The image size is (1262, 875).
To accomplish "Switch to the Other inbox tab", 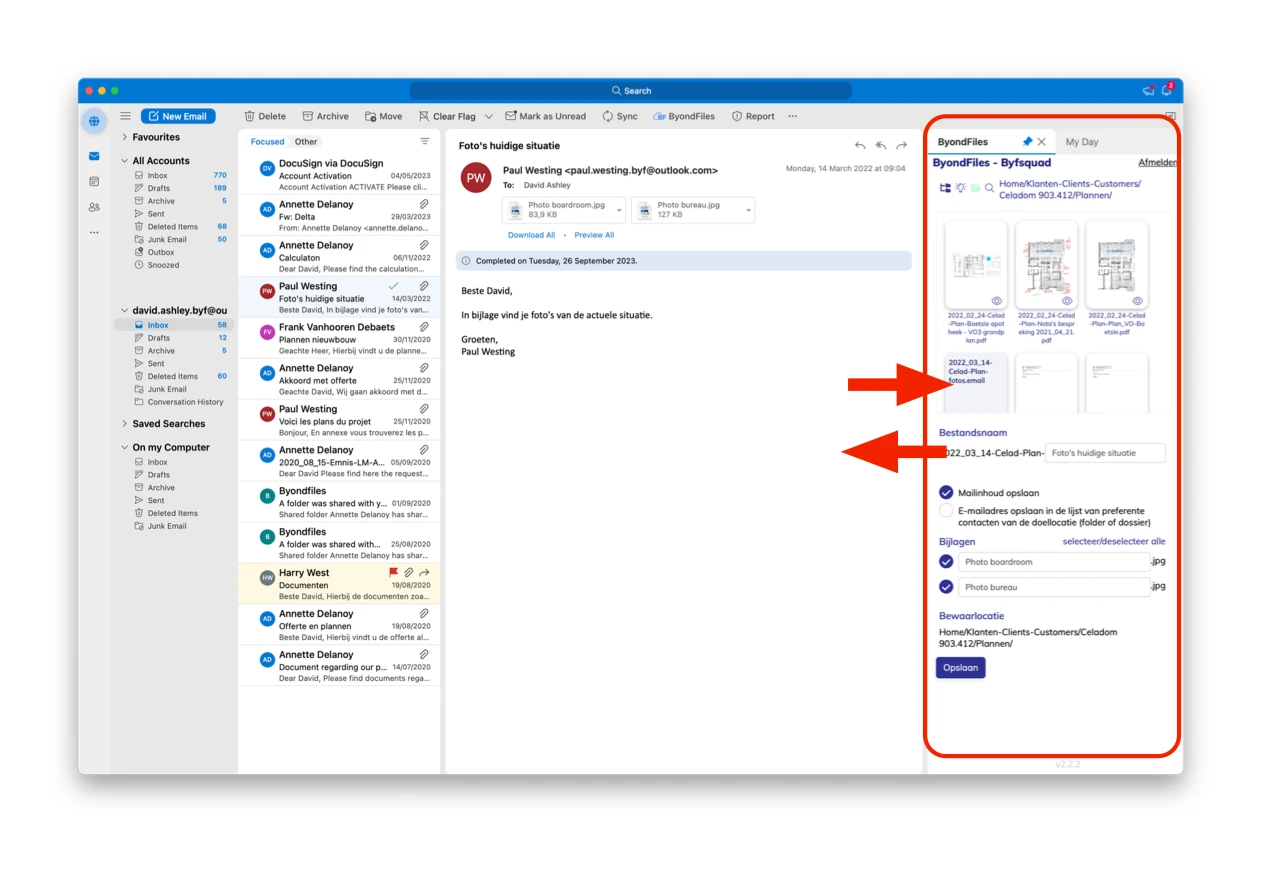I will (306, 142).
